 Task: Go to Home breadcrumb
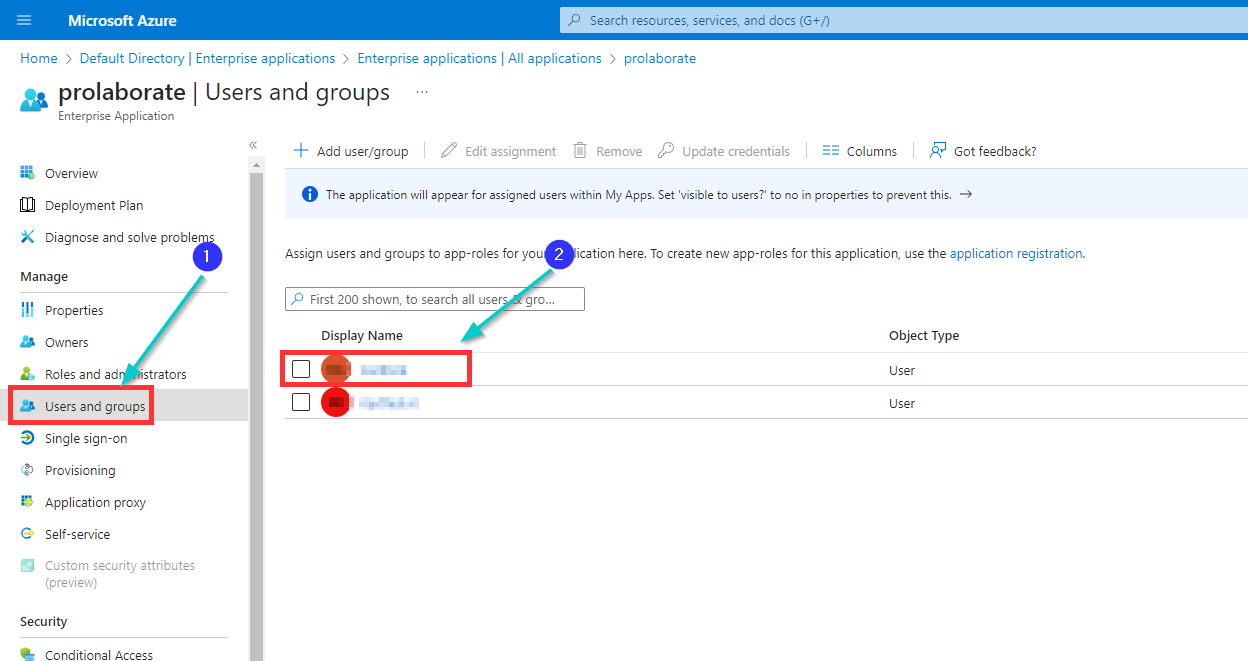click(39, 58)
